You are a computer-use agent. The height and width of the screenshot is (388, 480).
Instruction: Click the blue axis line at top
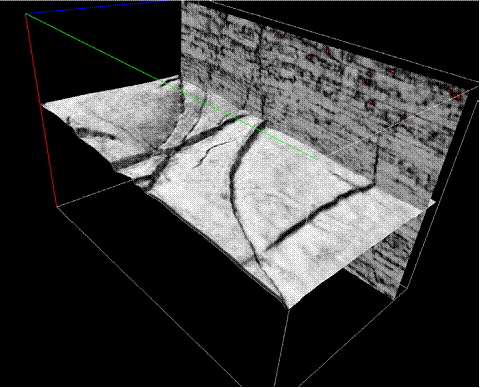97,7
